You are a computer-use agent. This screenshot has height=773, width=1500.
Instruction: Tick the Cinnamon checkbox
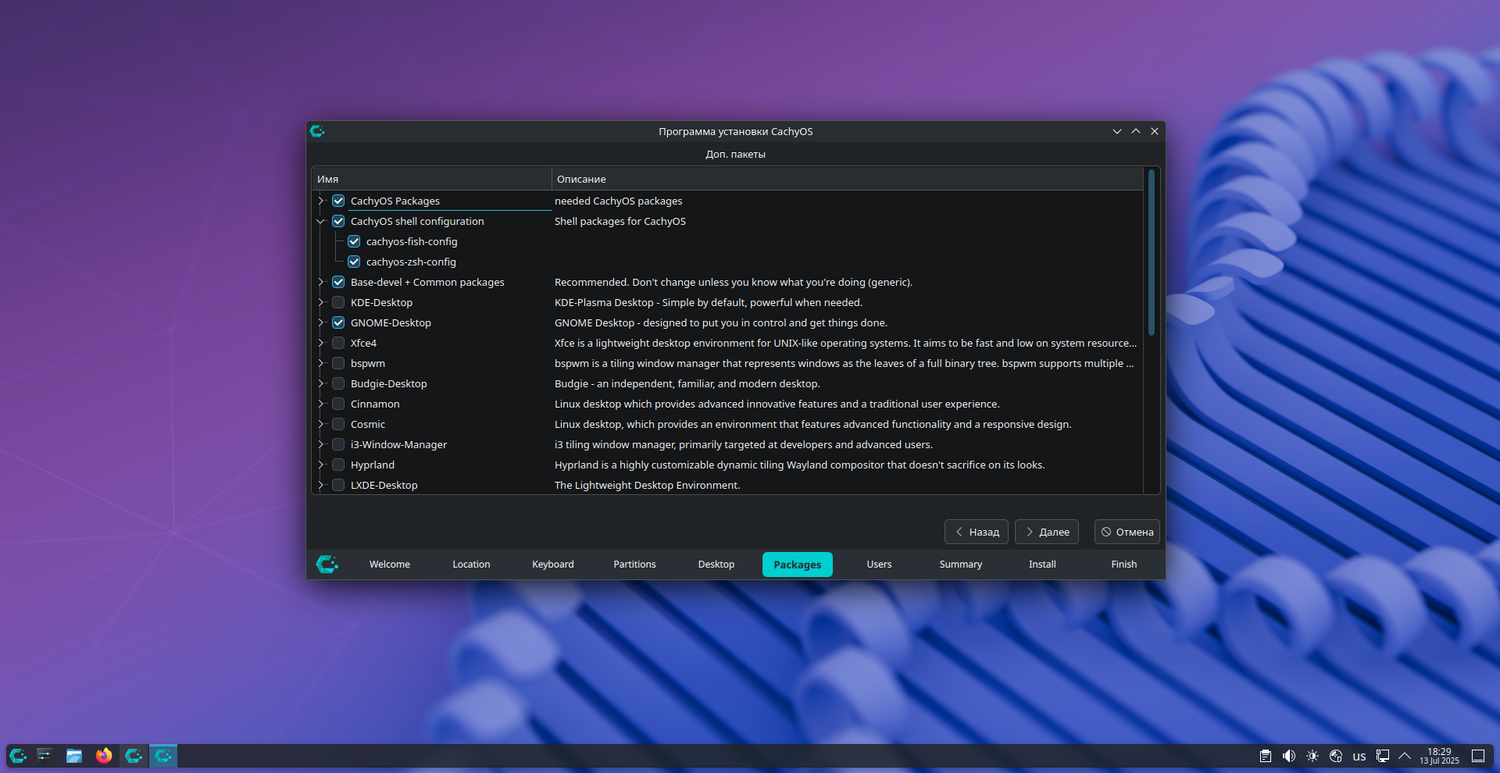(338, 404)
